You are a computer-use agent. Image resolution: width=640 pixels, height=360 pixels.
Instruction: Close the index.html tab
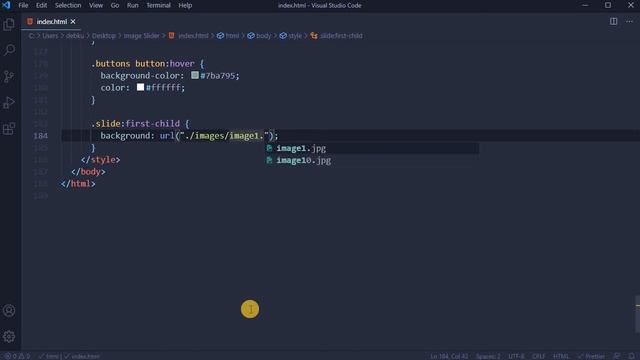(73, 22)
